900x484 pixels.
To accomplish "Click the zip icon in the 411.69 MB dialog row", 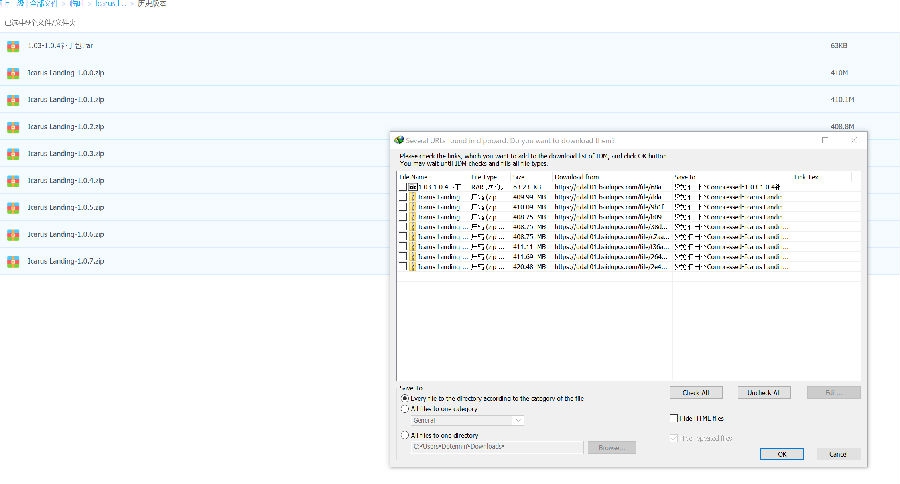I will point(413,257).
